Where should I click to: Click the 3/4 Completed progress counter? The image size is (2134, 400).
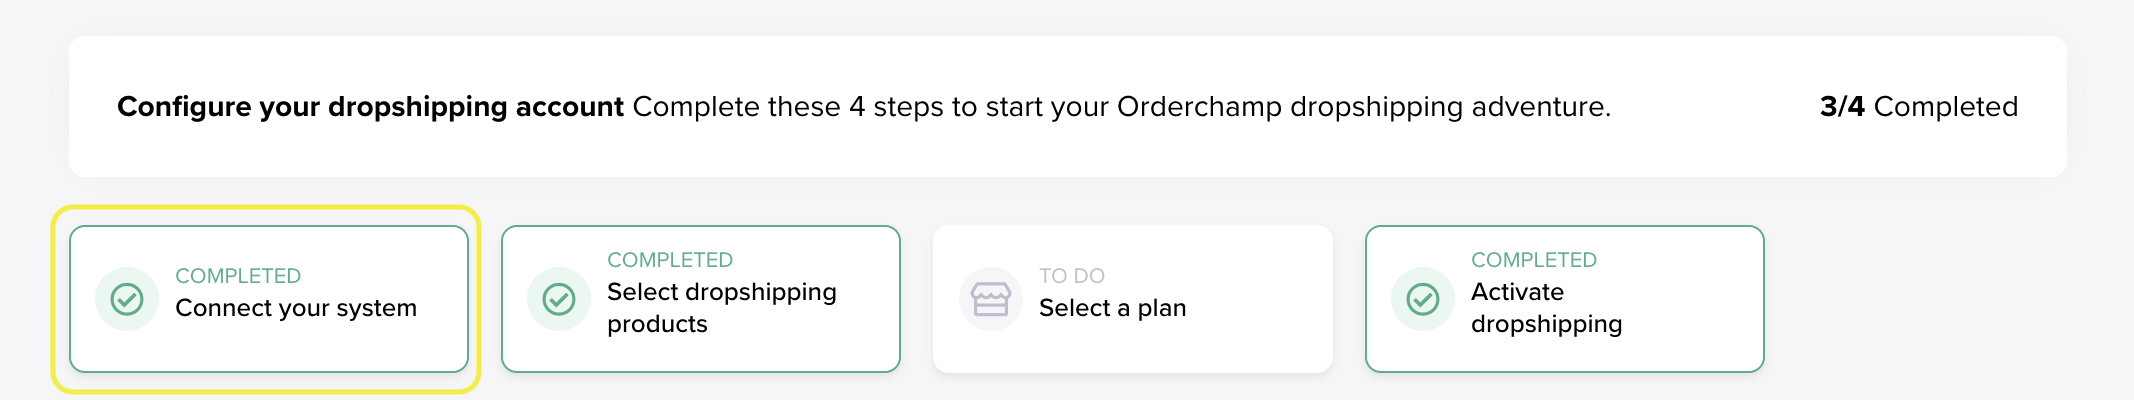coord(1919,107)
